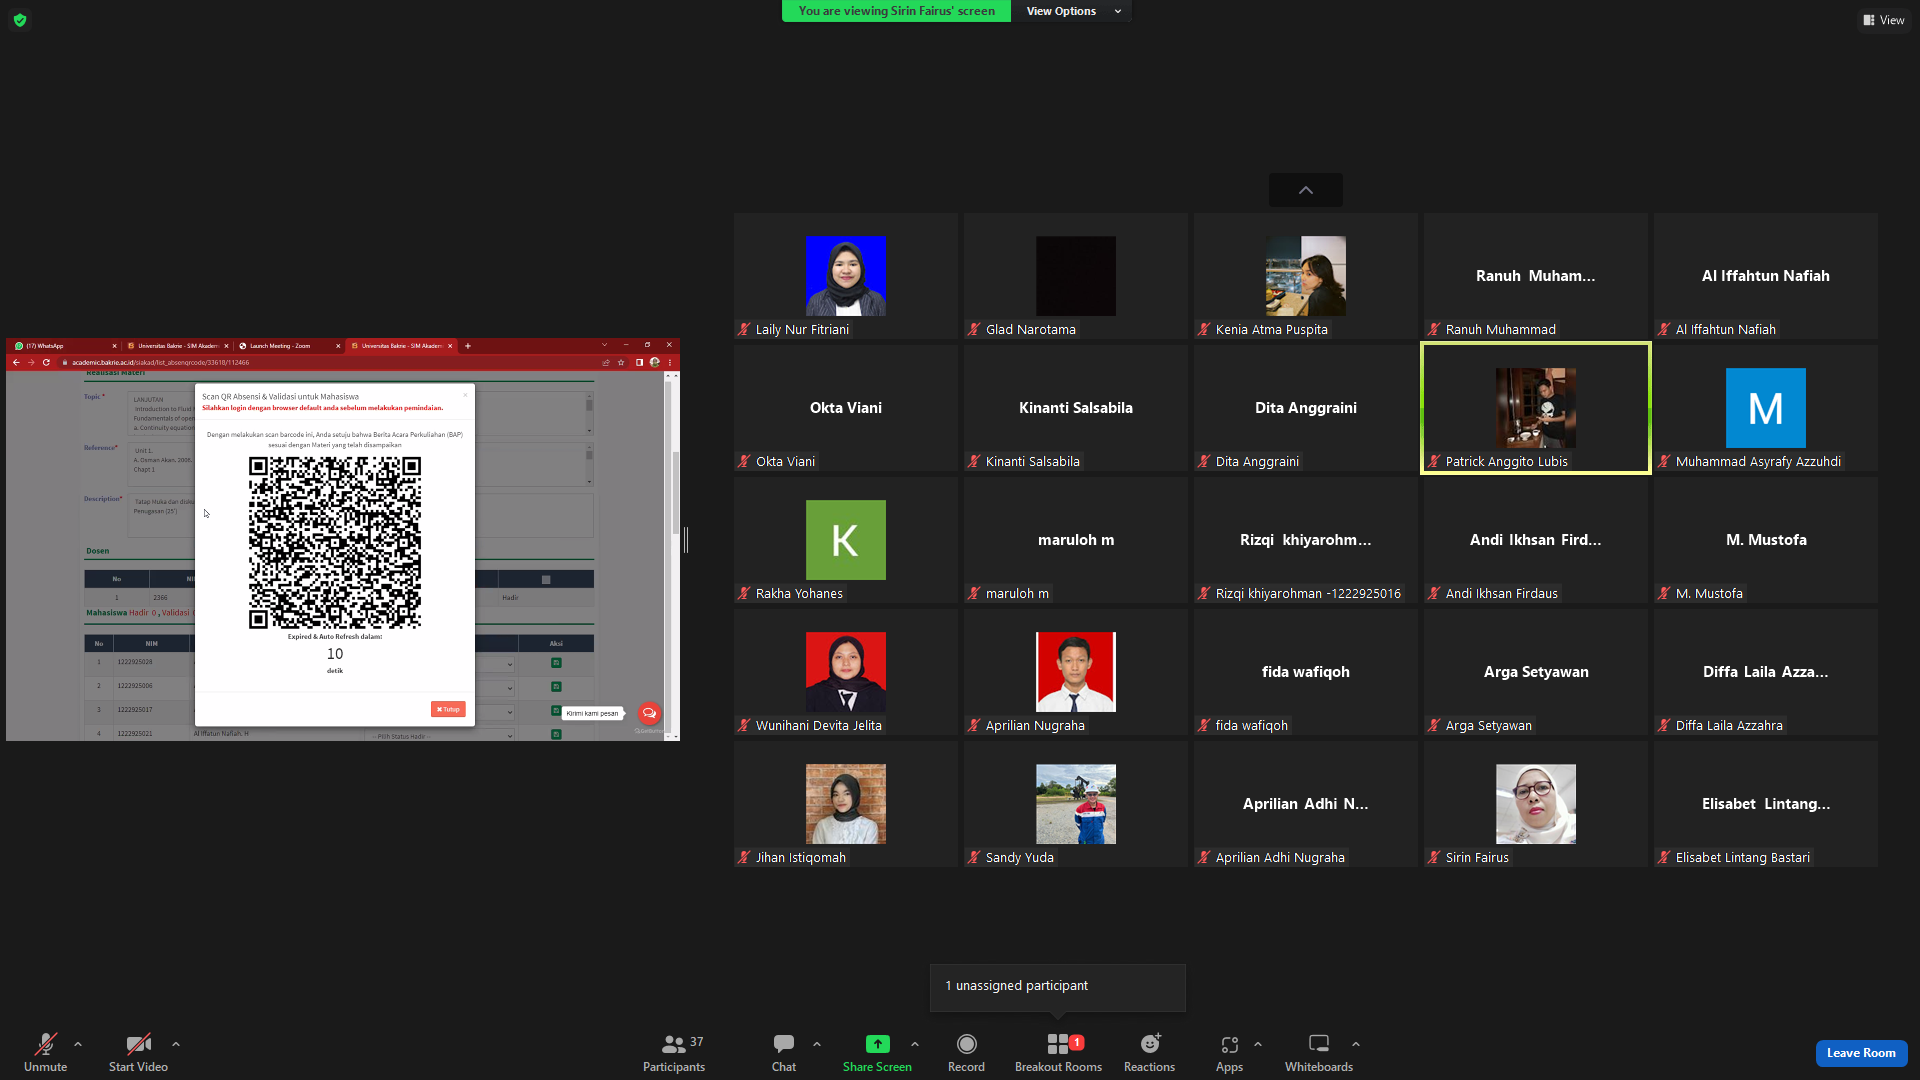The width and height of the screenshot is (1920, 1080).
Task: Expand the arrow next to Apps
Action: click(x=1258, y=1044)
